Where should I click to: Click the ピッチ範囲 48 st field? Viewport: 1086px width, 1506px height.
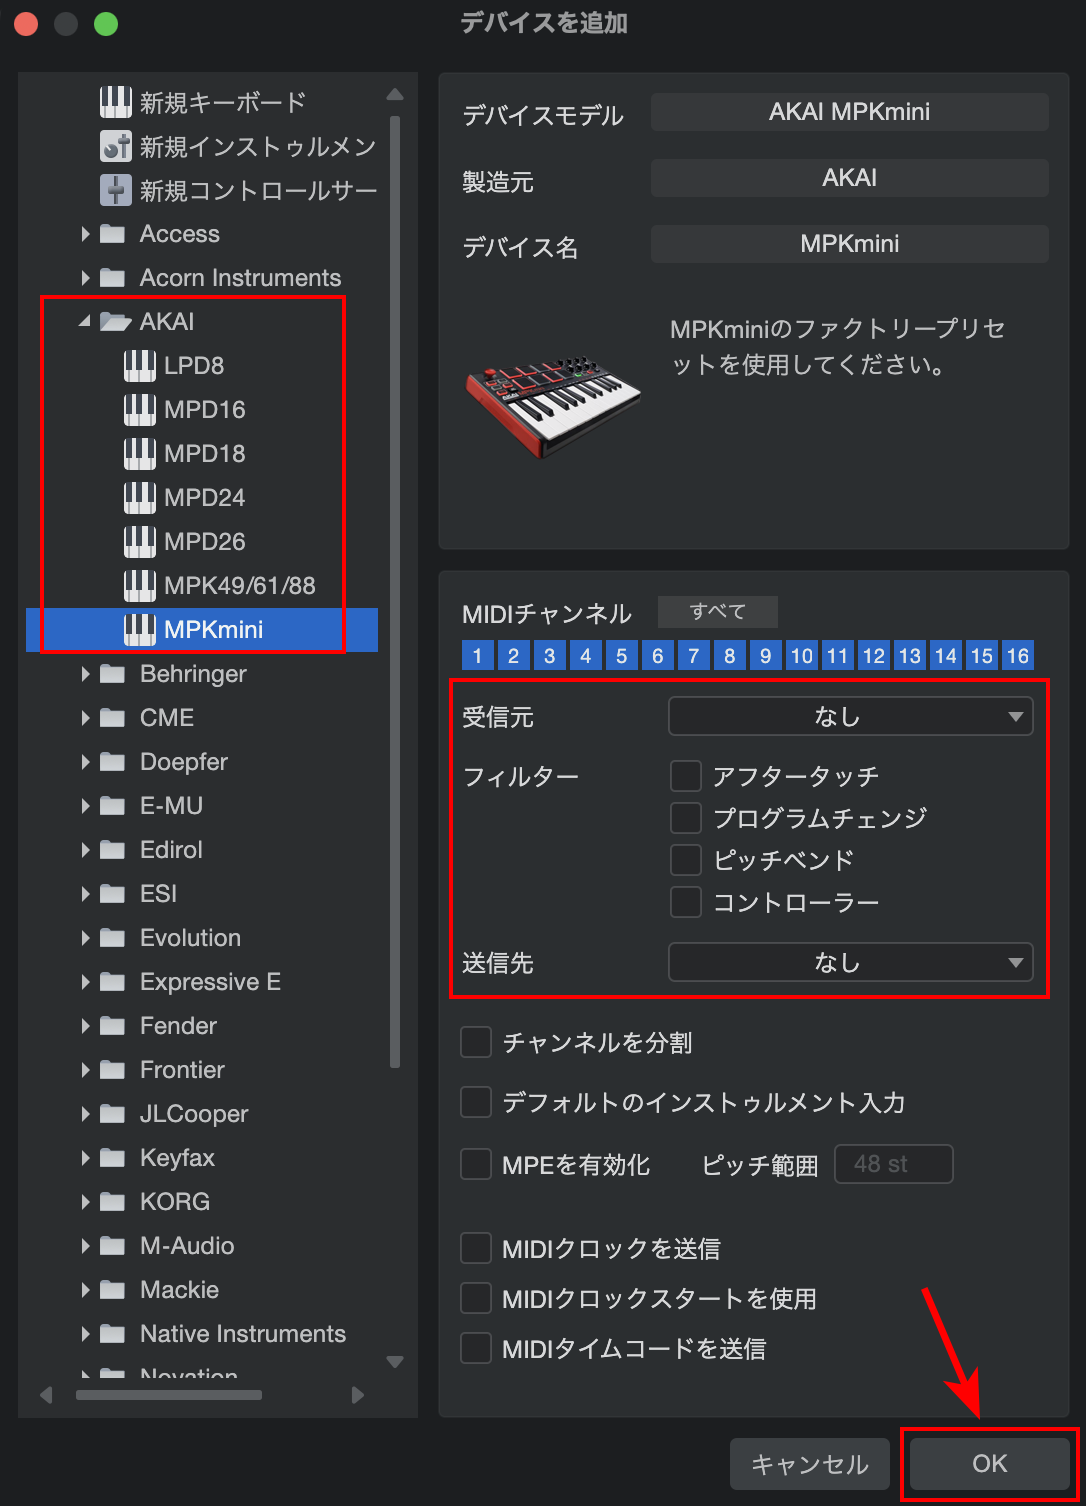(894, 1164)
